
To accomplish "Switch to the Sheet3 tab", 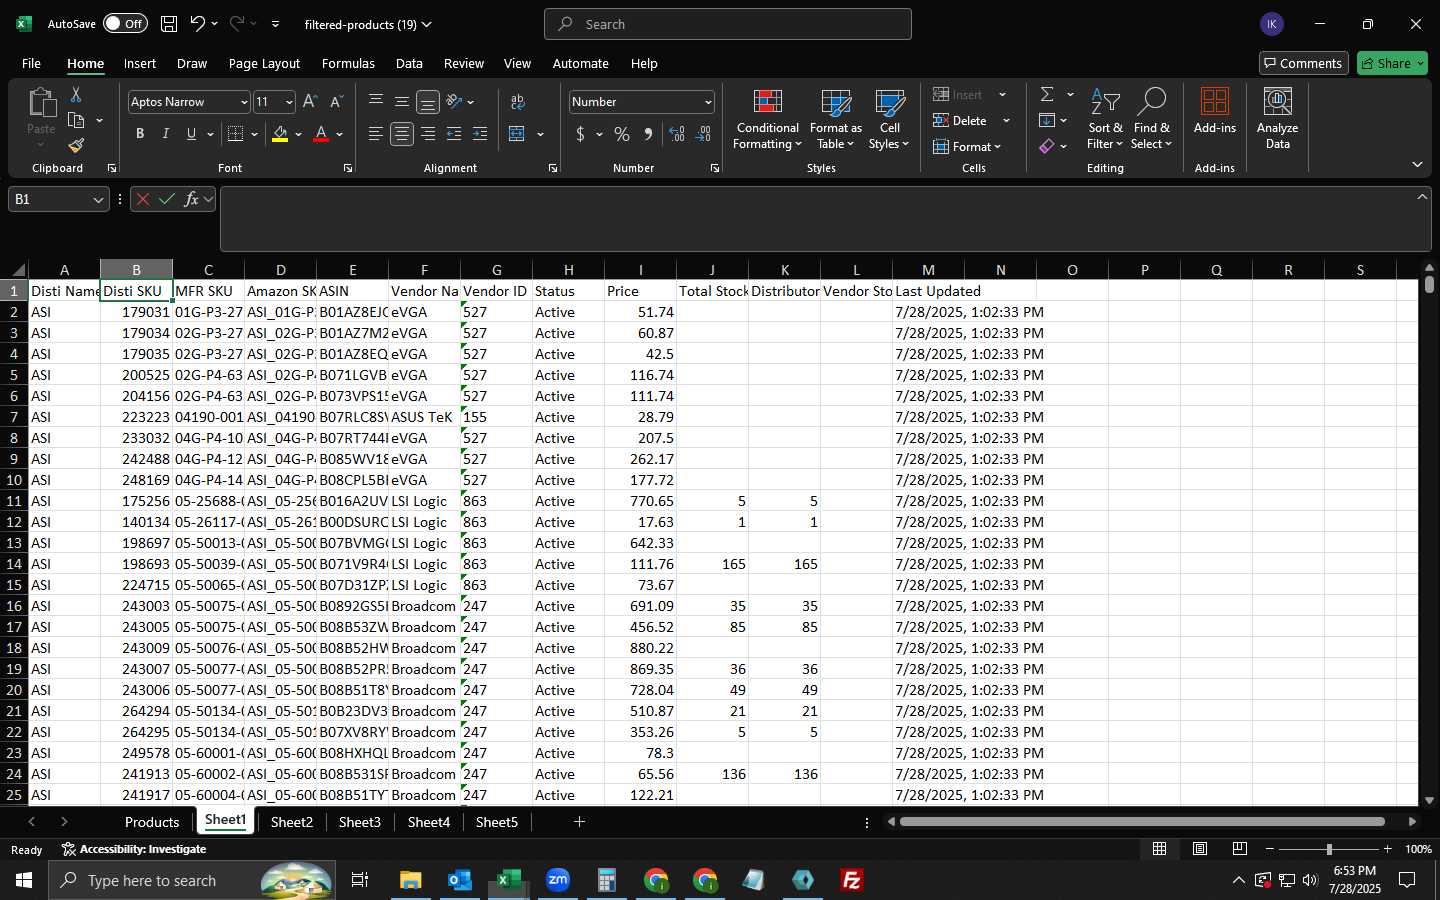I will click(360, 822).
